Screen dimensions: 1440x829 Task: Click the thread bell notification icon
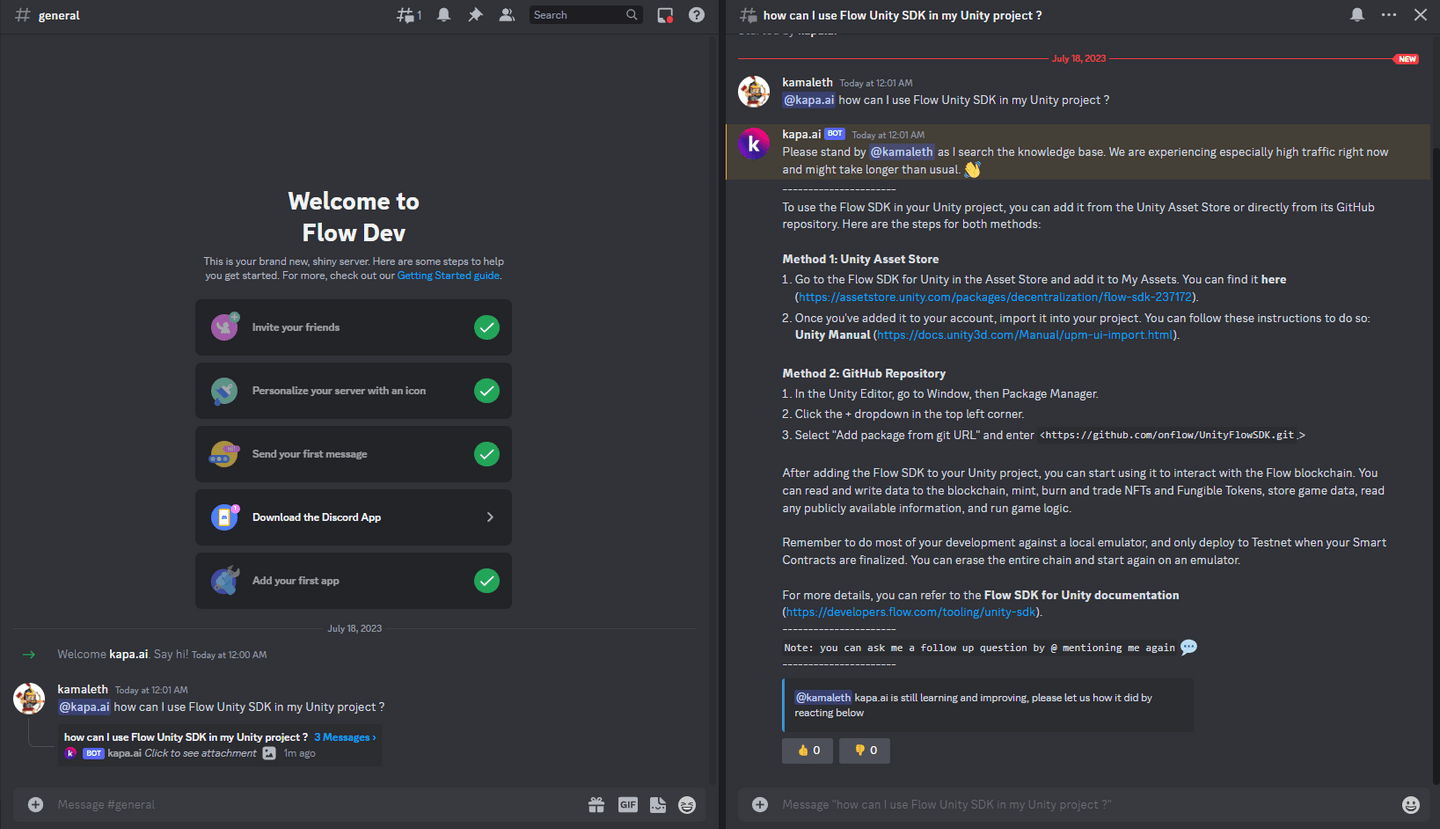pyautogui.click(x=1357, y=15)
